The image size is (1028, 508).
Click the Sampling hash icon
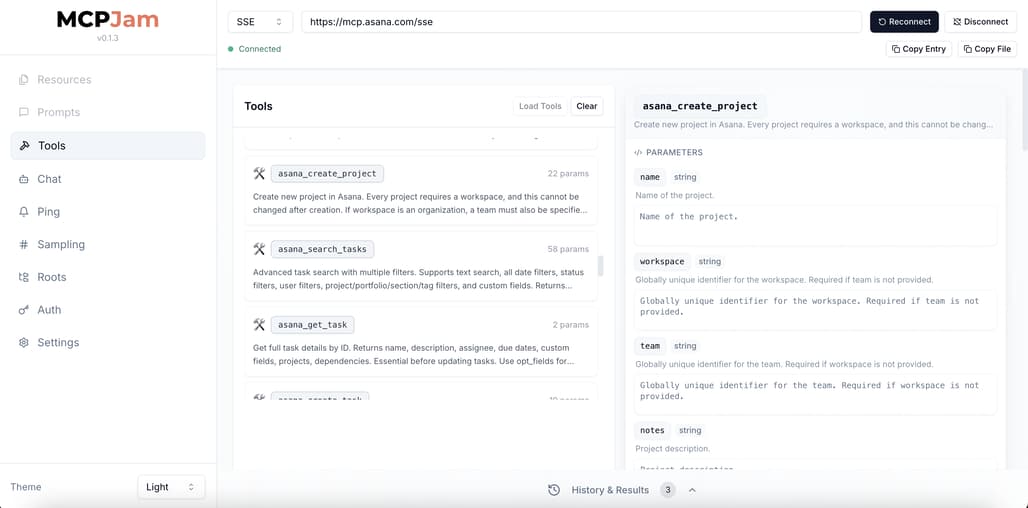[x=24, y=244]
